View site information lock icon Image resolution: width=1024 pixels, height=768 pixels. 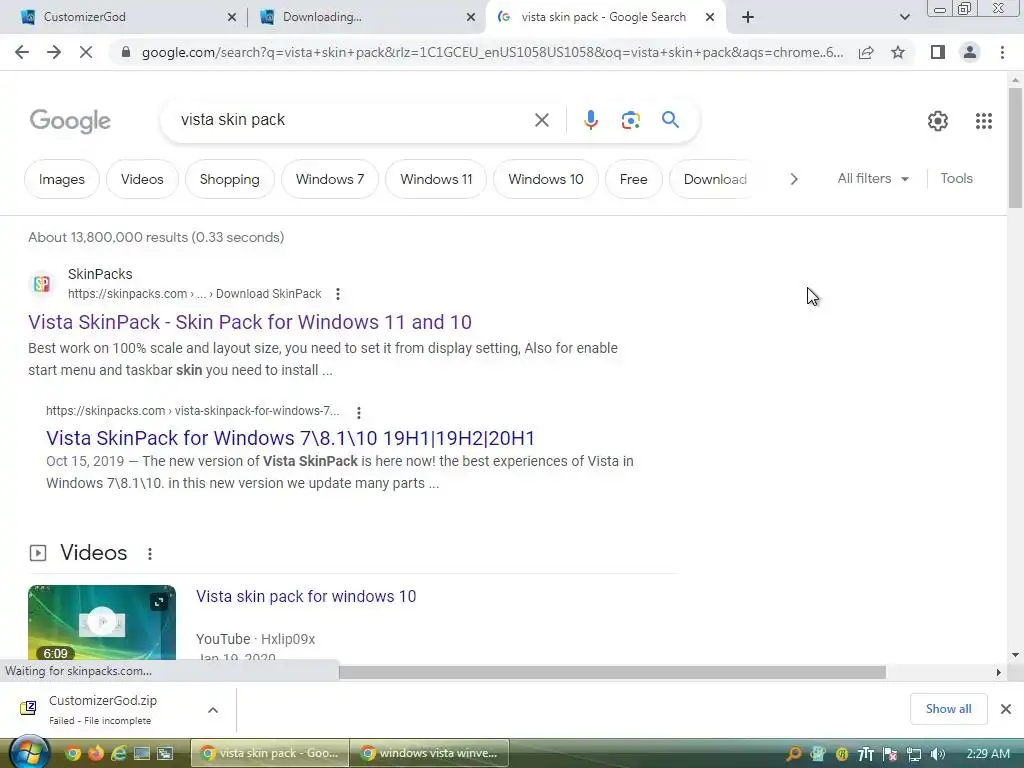125,52
